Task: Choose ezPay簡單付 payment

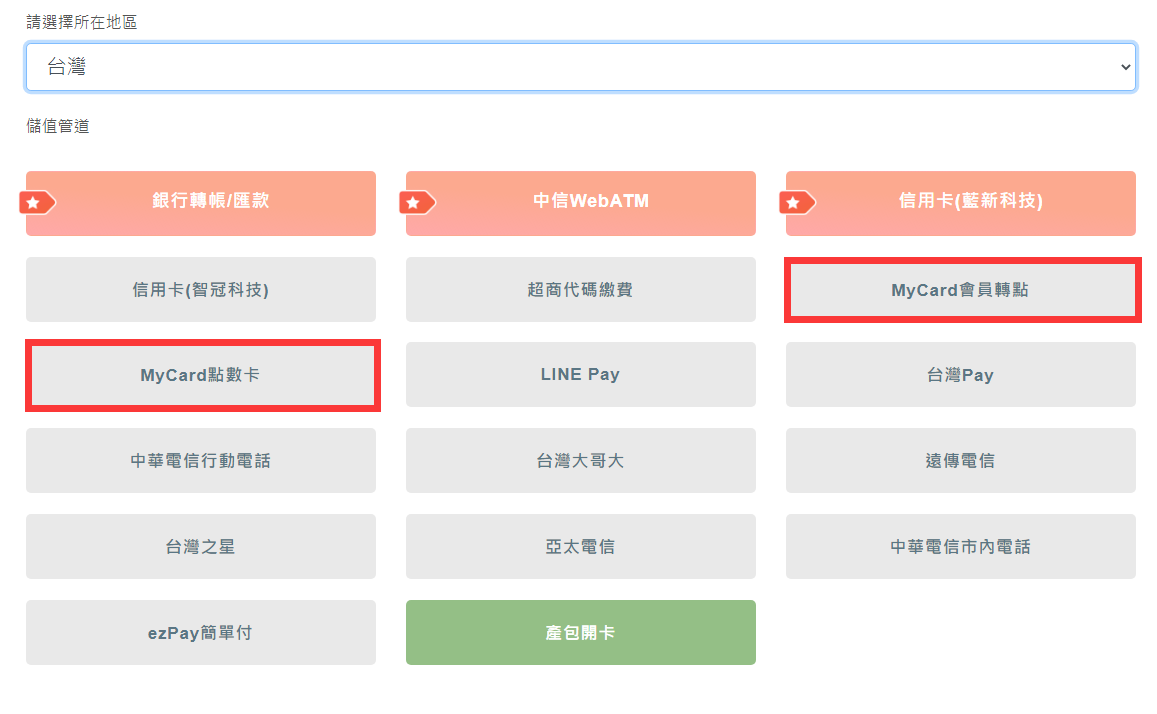Action: pyautogui.click(x=201, y=632)
